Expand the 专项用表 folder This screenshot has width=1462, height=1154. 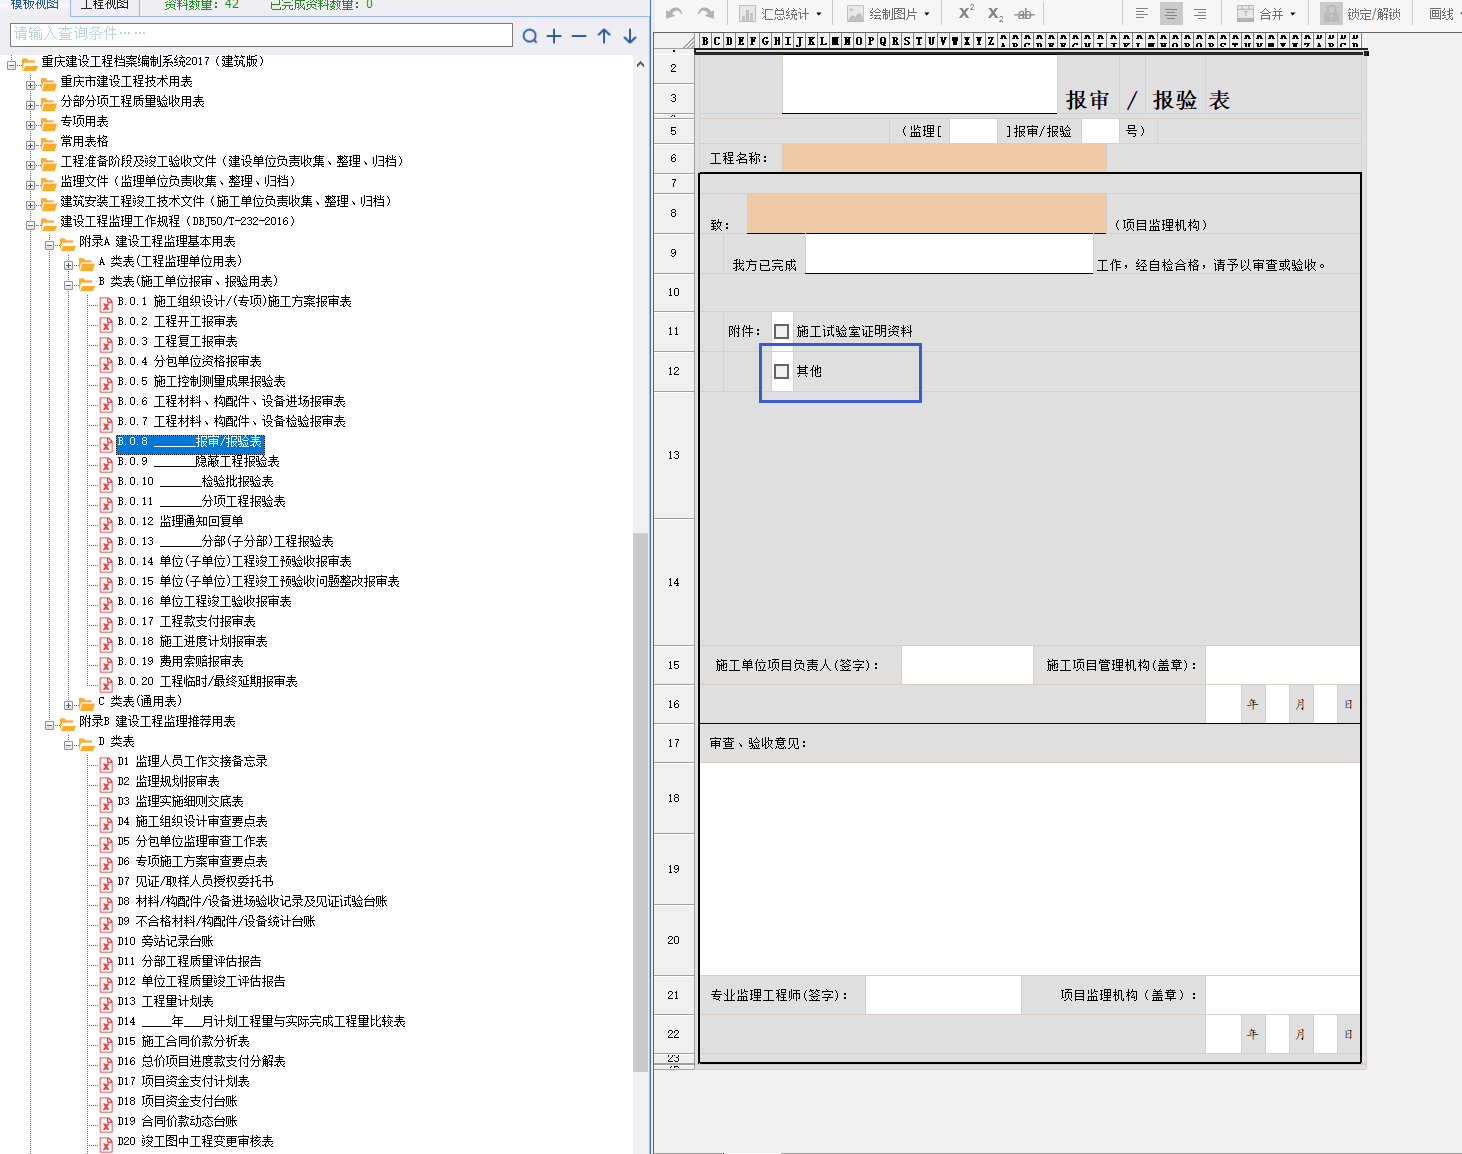[x=30, y=125]
